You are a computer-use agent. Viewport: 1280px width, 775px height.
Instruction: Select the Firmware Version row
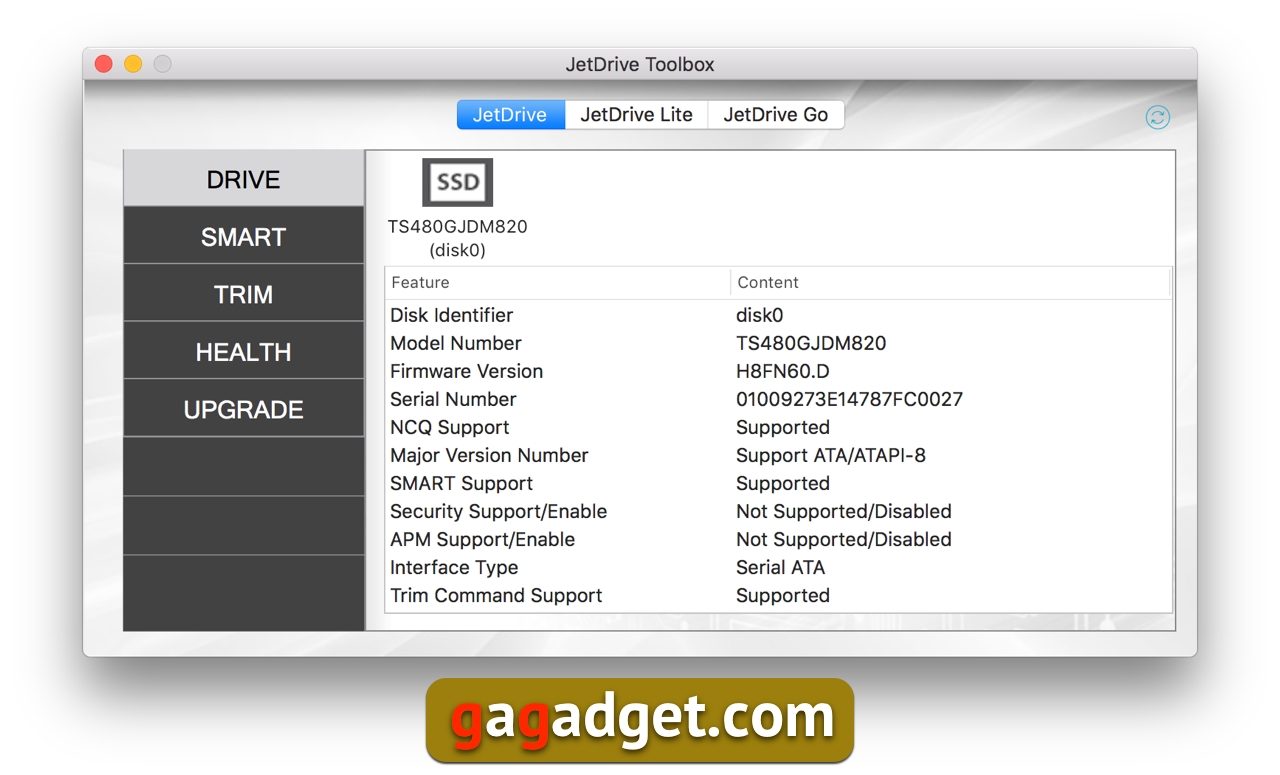pos(778,371)
